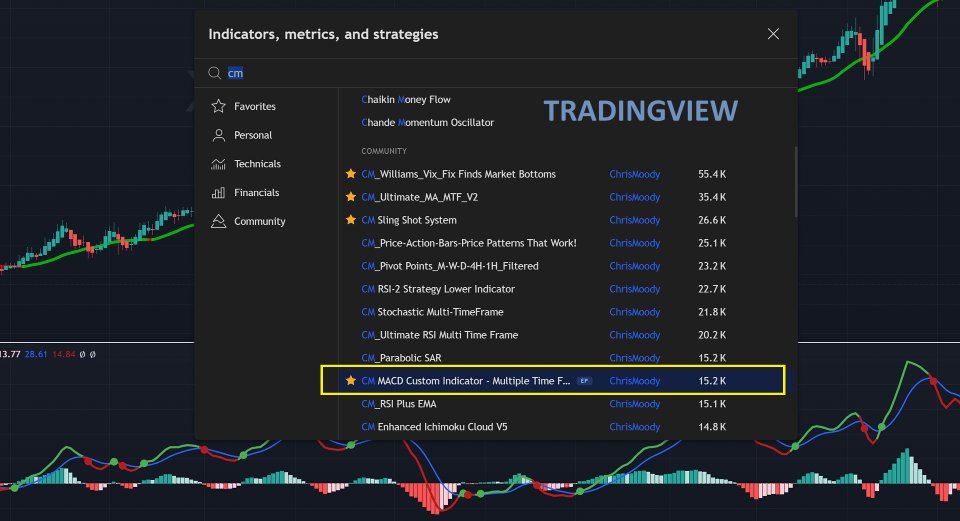Viewport: 960px width, 521px height.
Task: Unfavorite CM_Williams_Vix_Fix star
Action: click(x=351, y=174)
